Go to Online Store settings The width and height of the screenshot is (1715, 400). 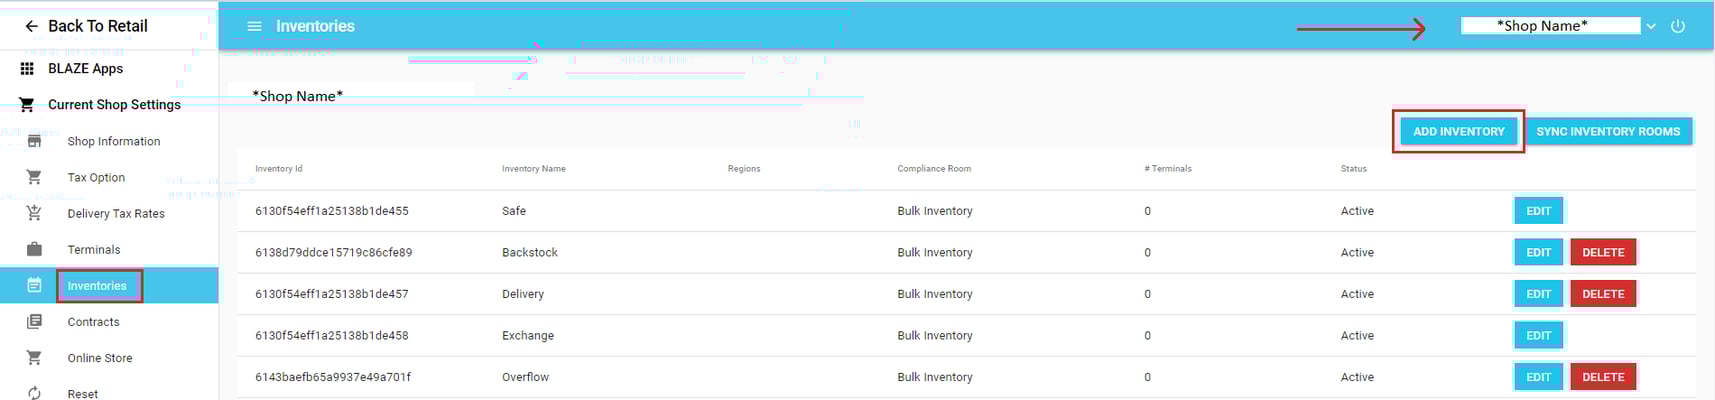[x=99, y=358]
